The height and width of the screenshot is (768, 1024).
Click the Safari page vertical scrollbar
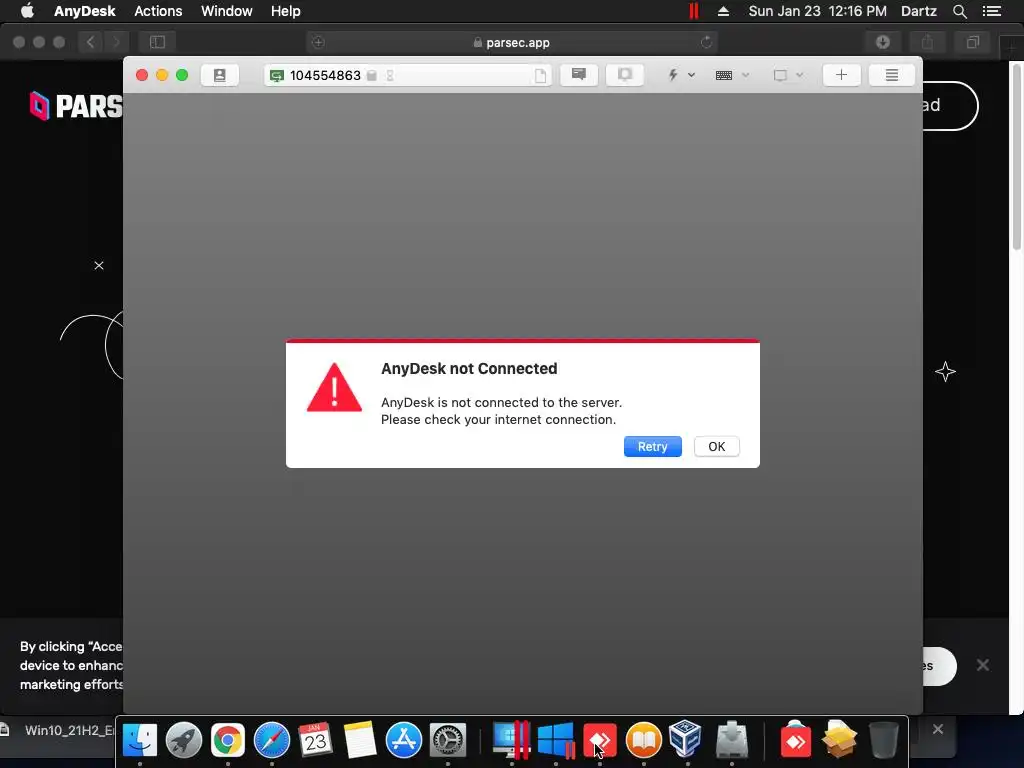click(1016, 157)
